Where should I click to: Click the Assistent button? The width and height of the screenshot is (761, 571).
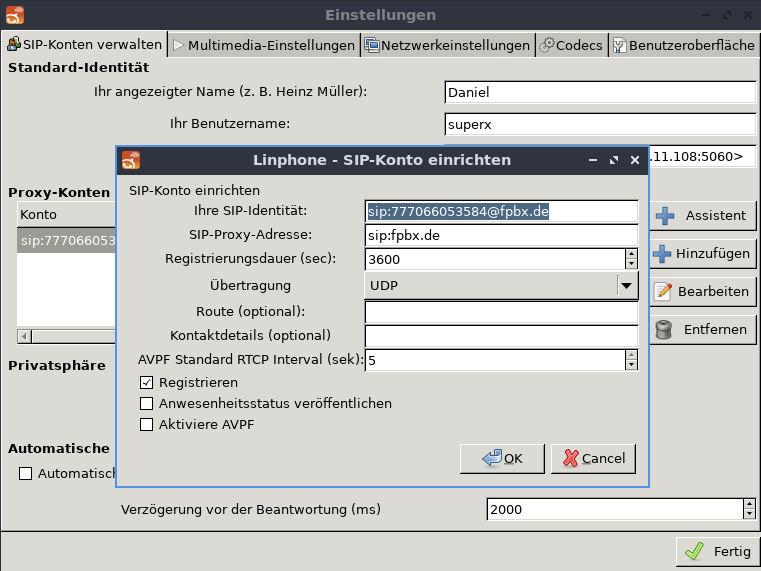702,216
